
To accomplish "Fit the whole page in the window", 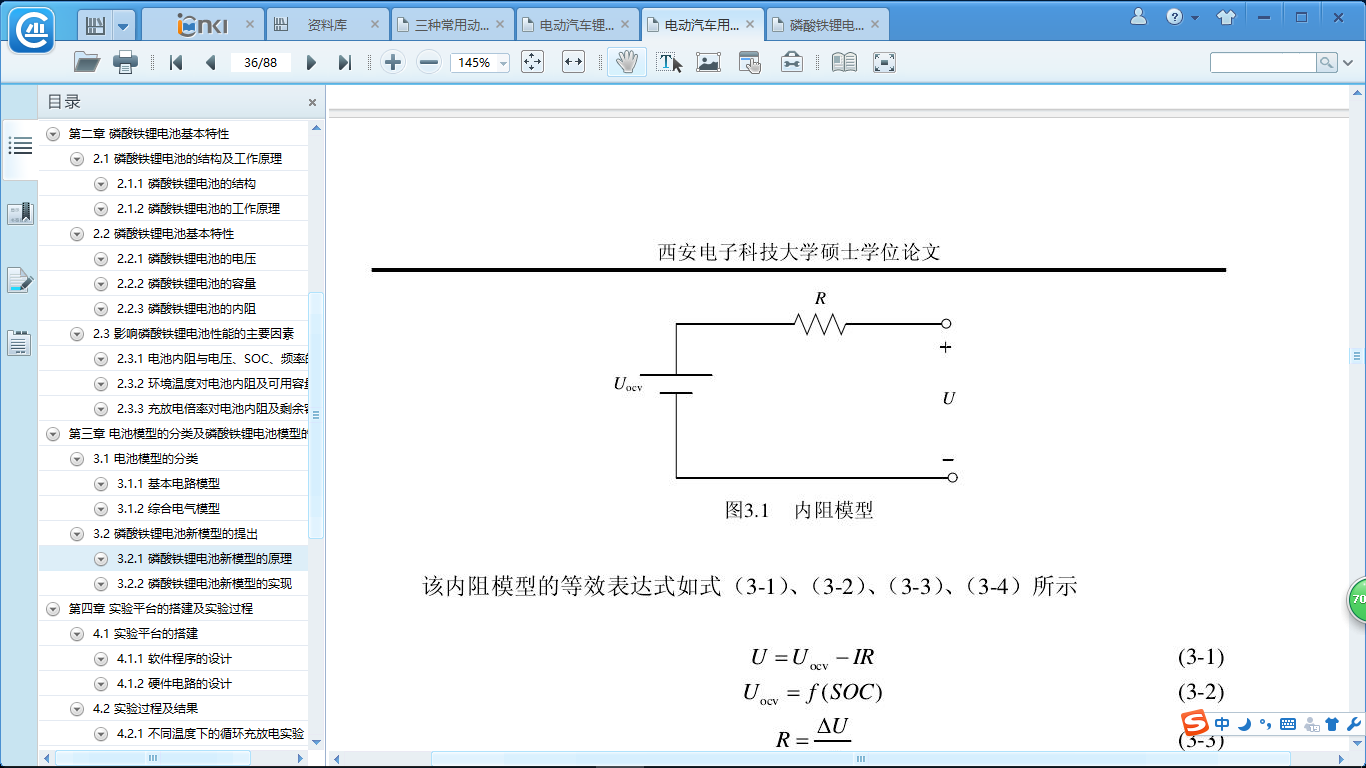I will pyautogui.click(x=532, y=62).
